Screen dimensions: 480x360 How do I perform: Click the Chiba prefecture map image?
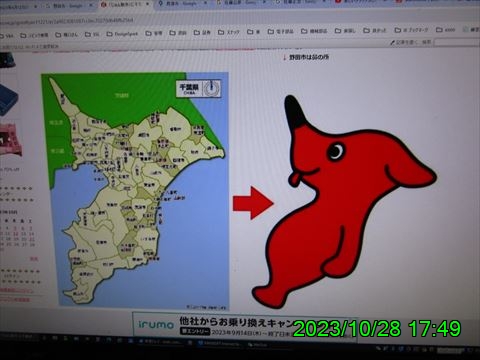click(135, 191)
